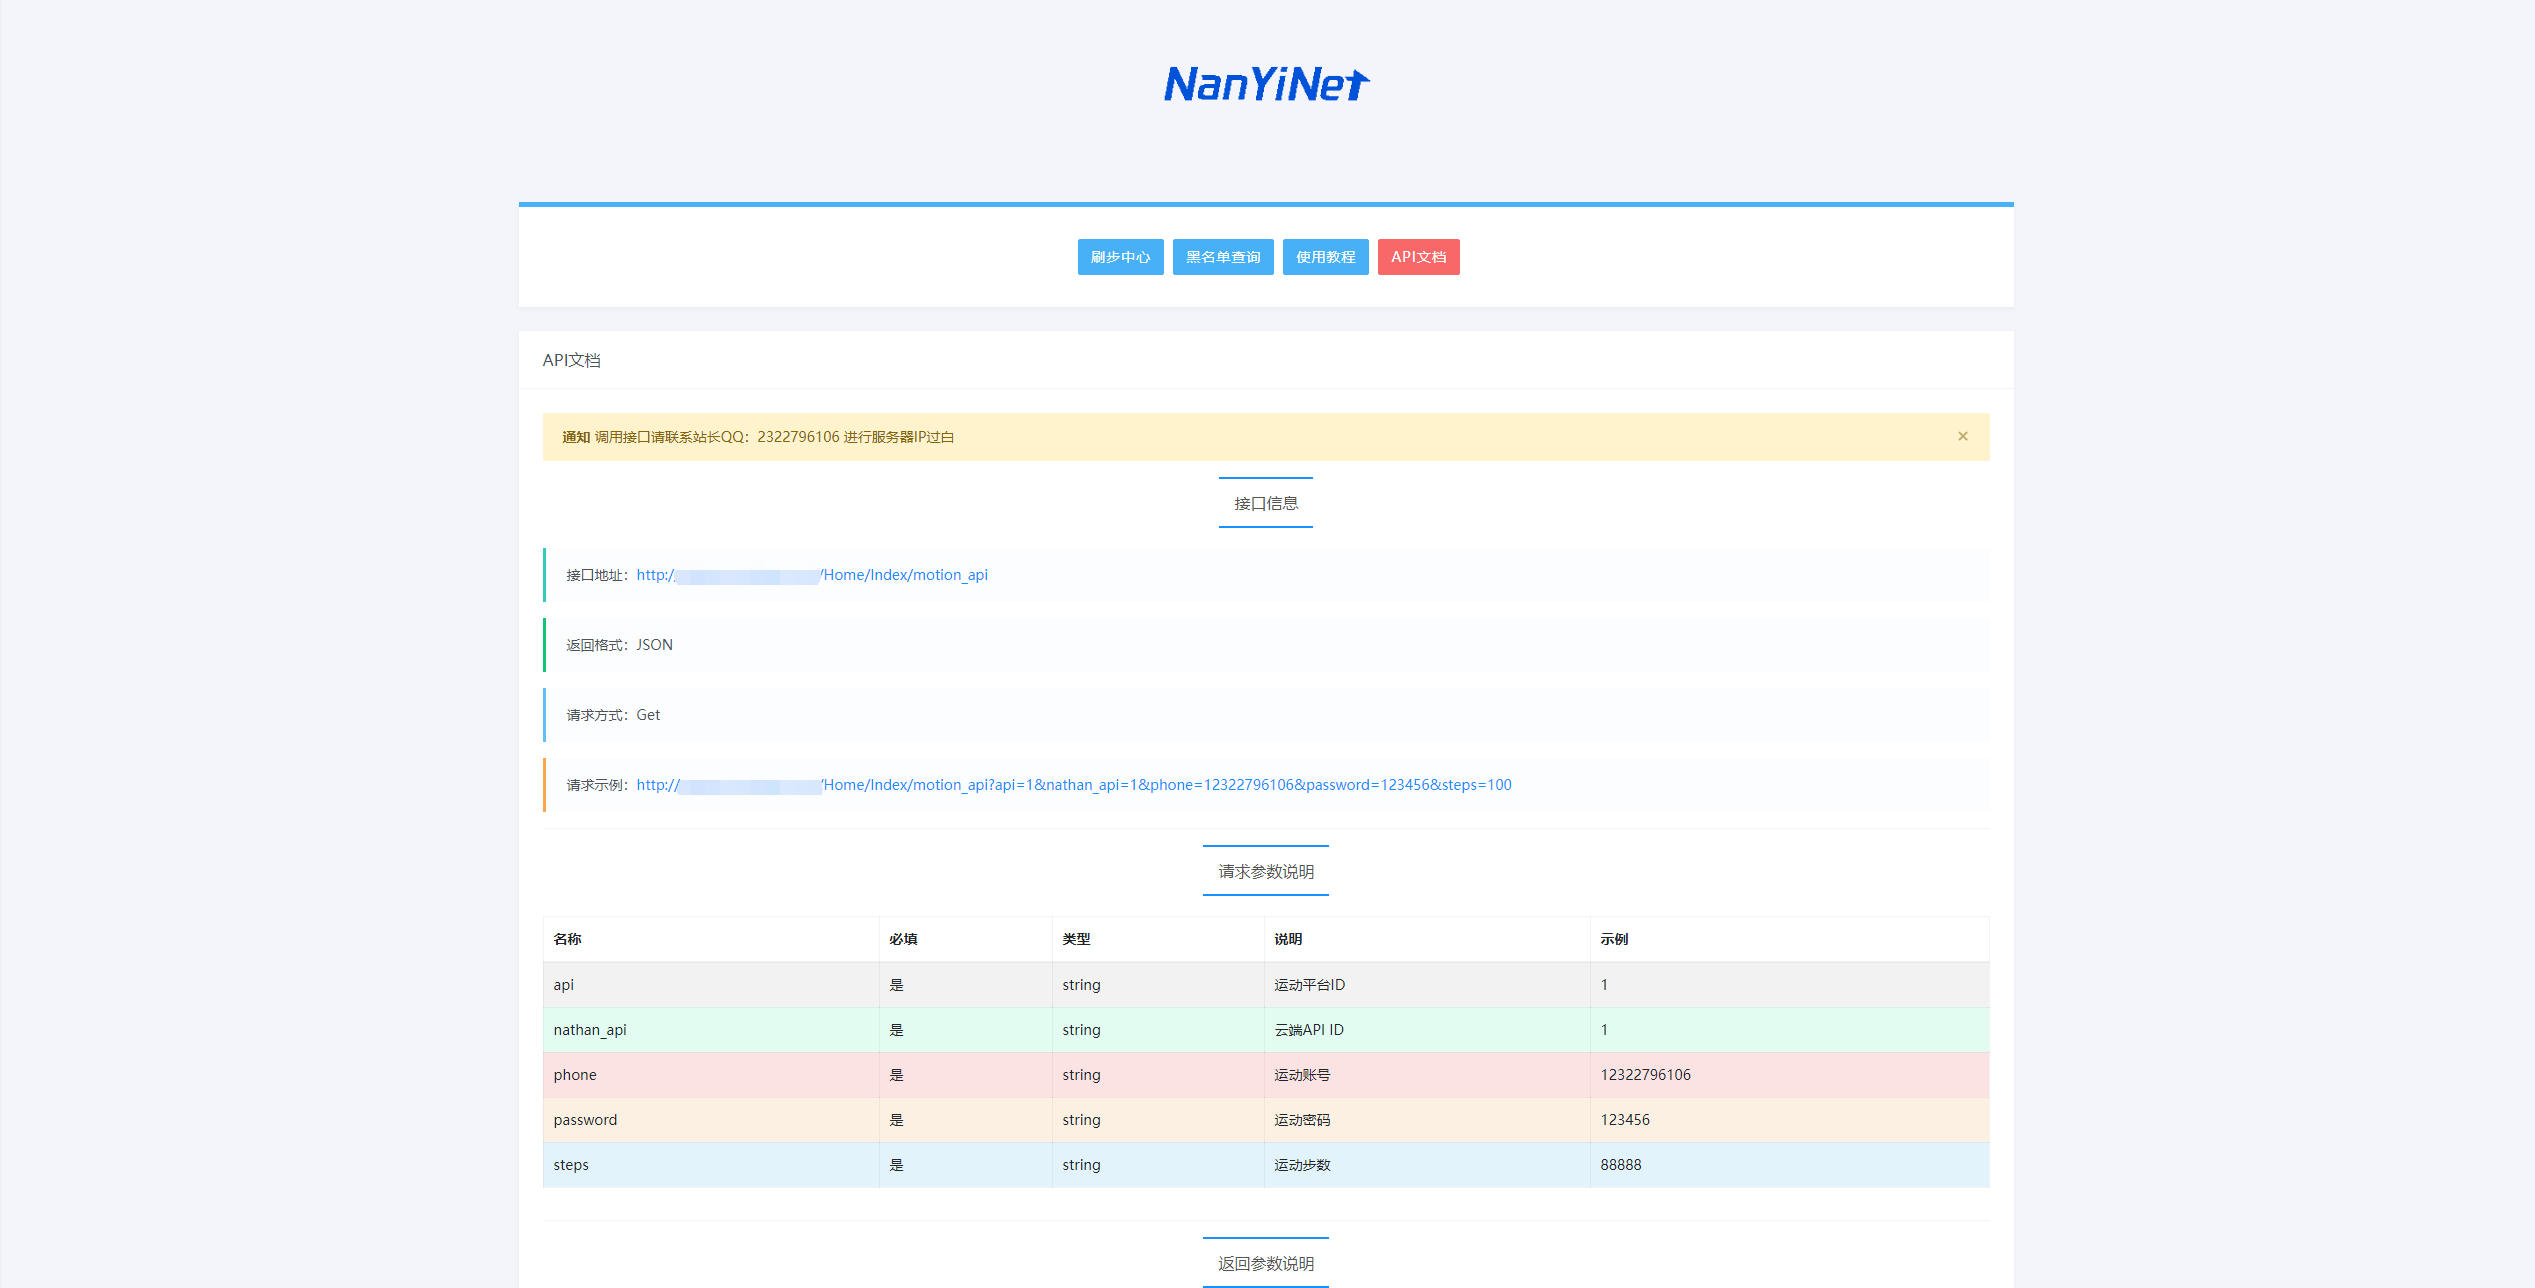Click the 返回参数说明 section heading
The image size is (2535, 1288).
pyautogui.click(x=1265, y=1263)
